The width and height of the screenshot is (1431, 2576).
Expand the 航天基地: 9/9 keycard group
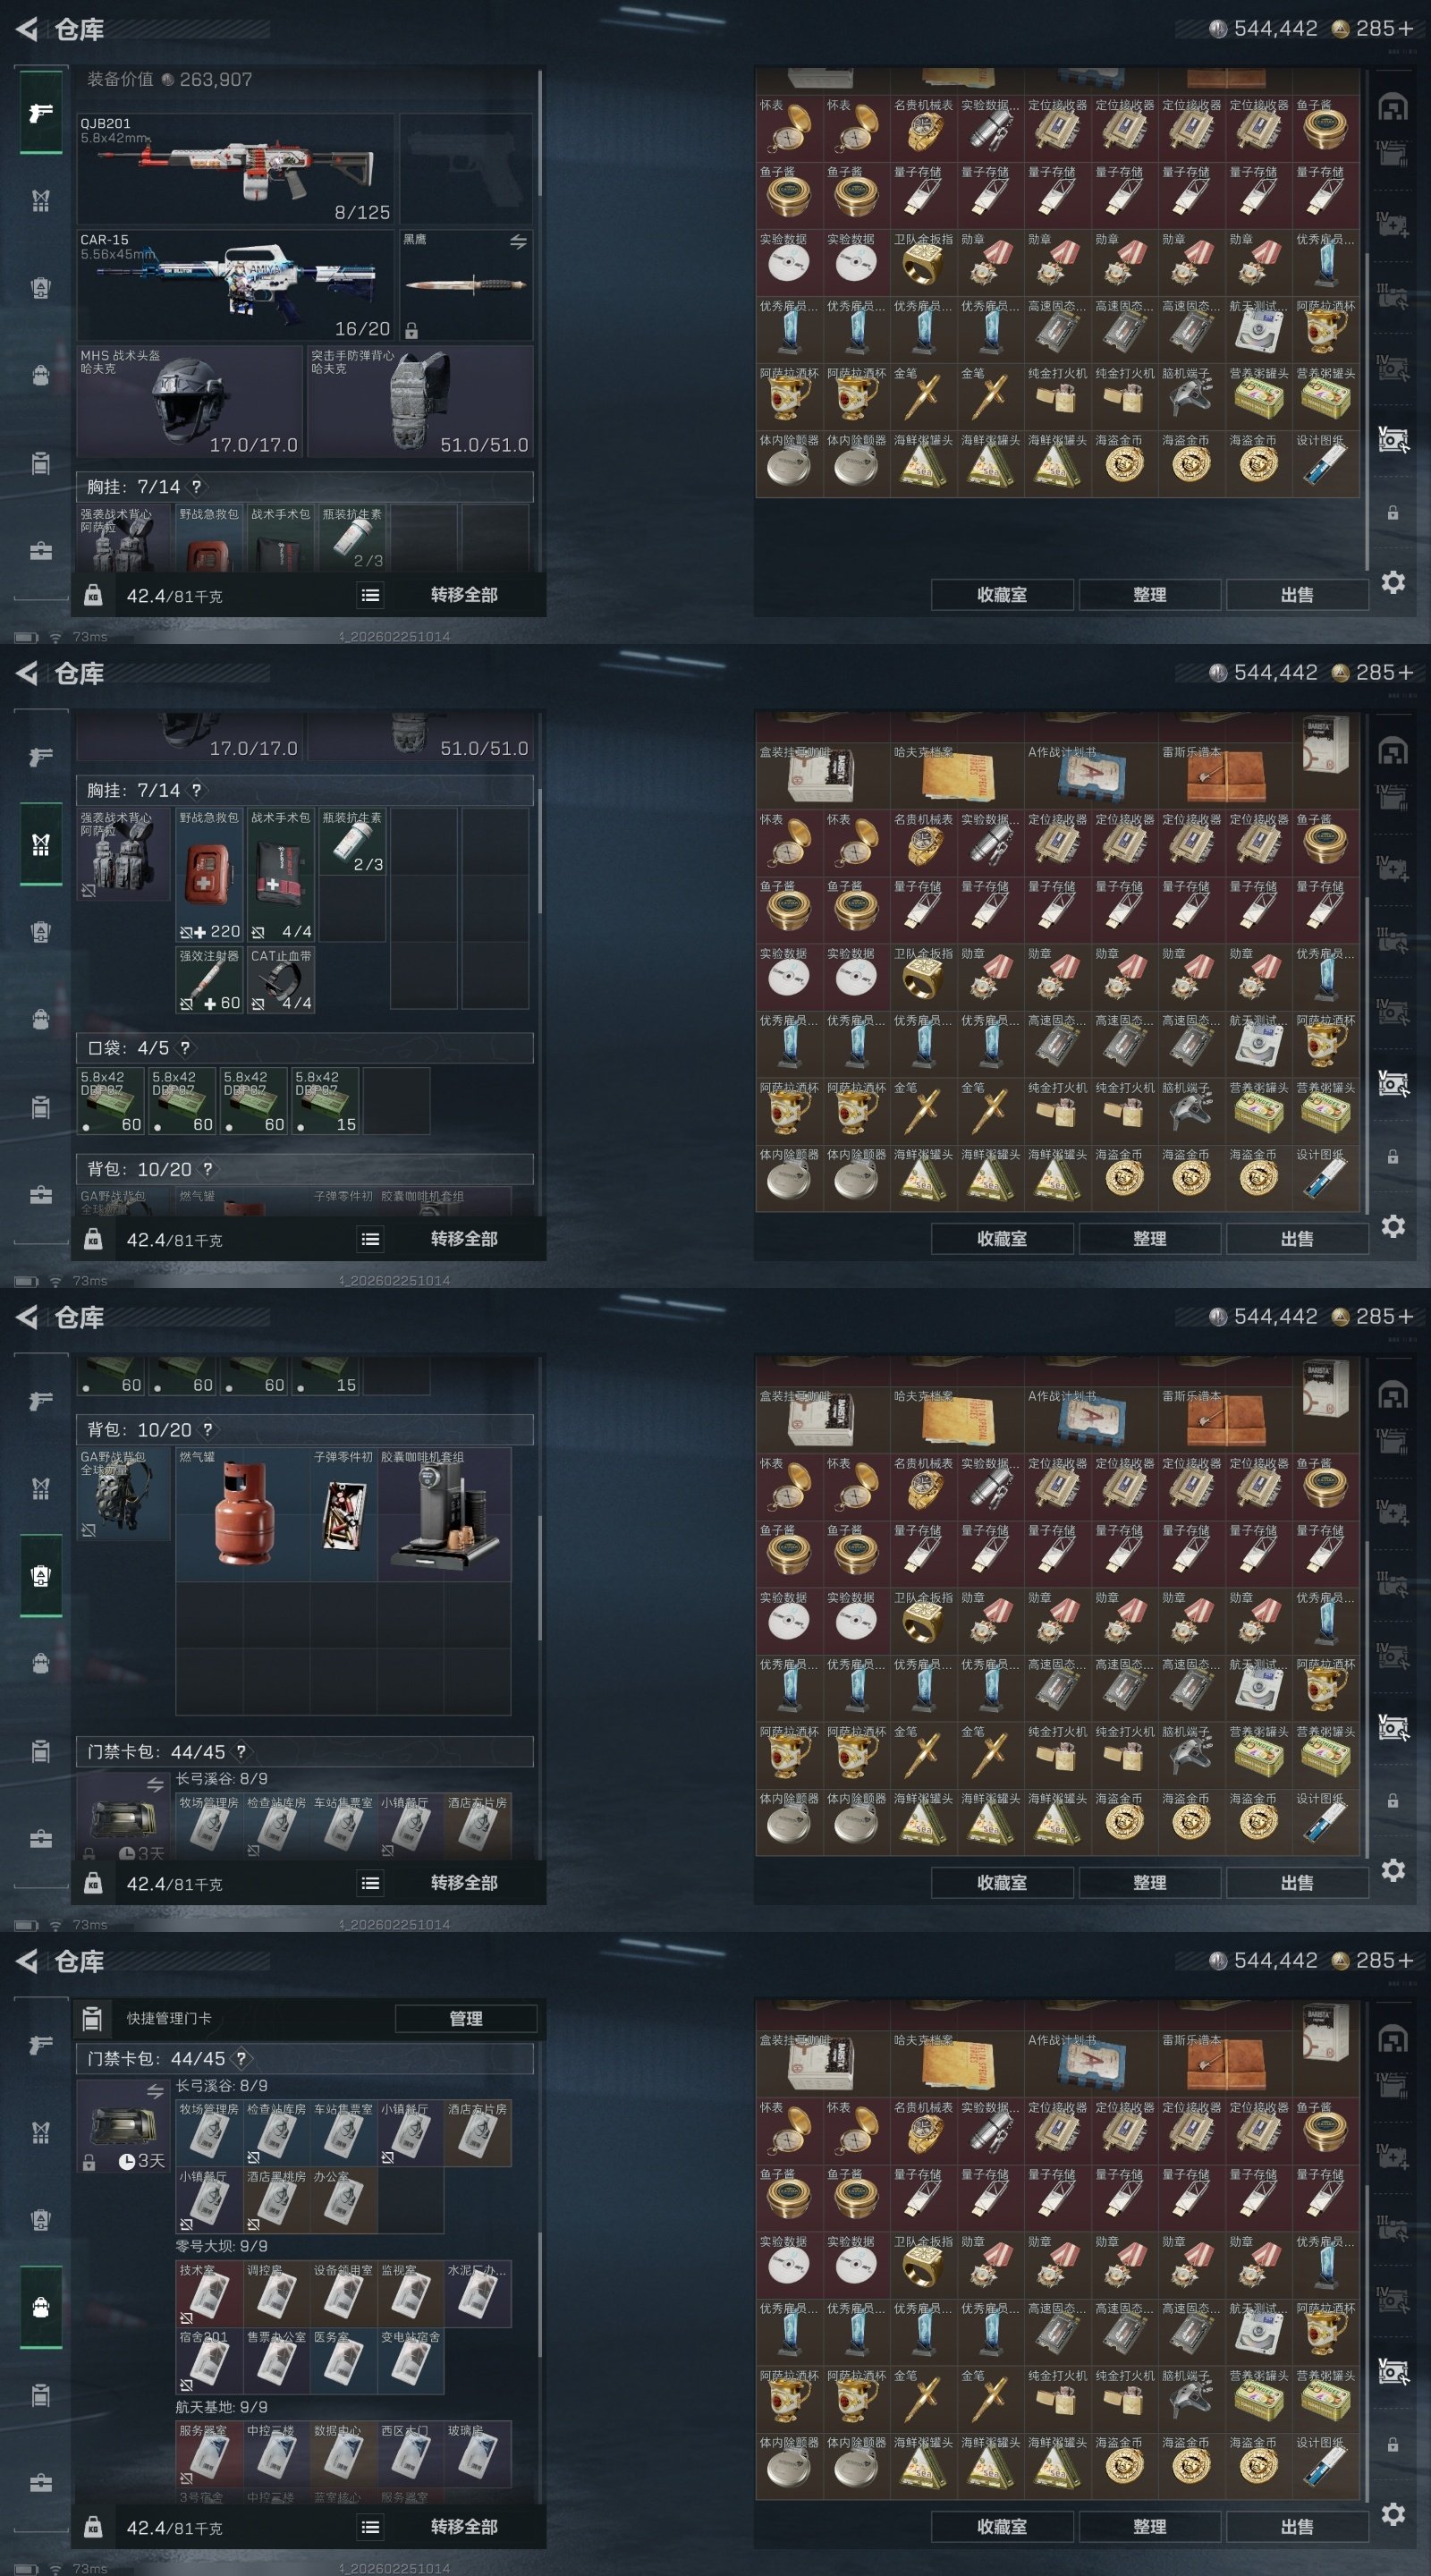[x=222, y=2406]
